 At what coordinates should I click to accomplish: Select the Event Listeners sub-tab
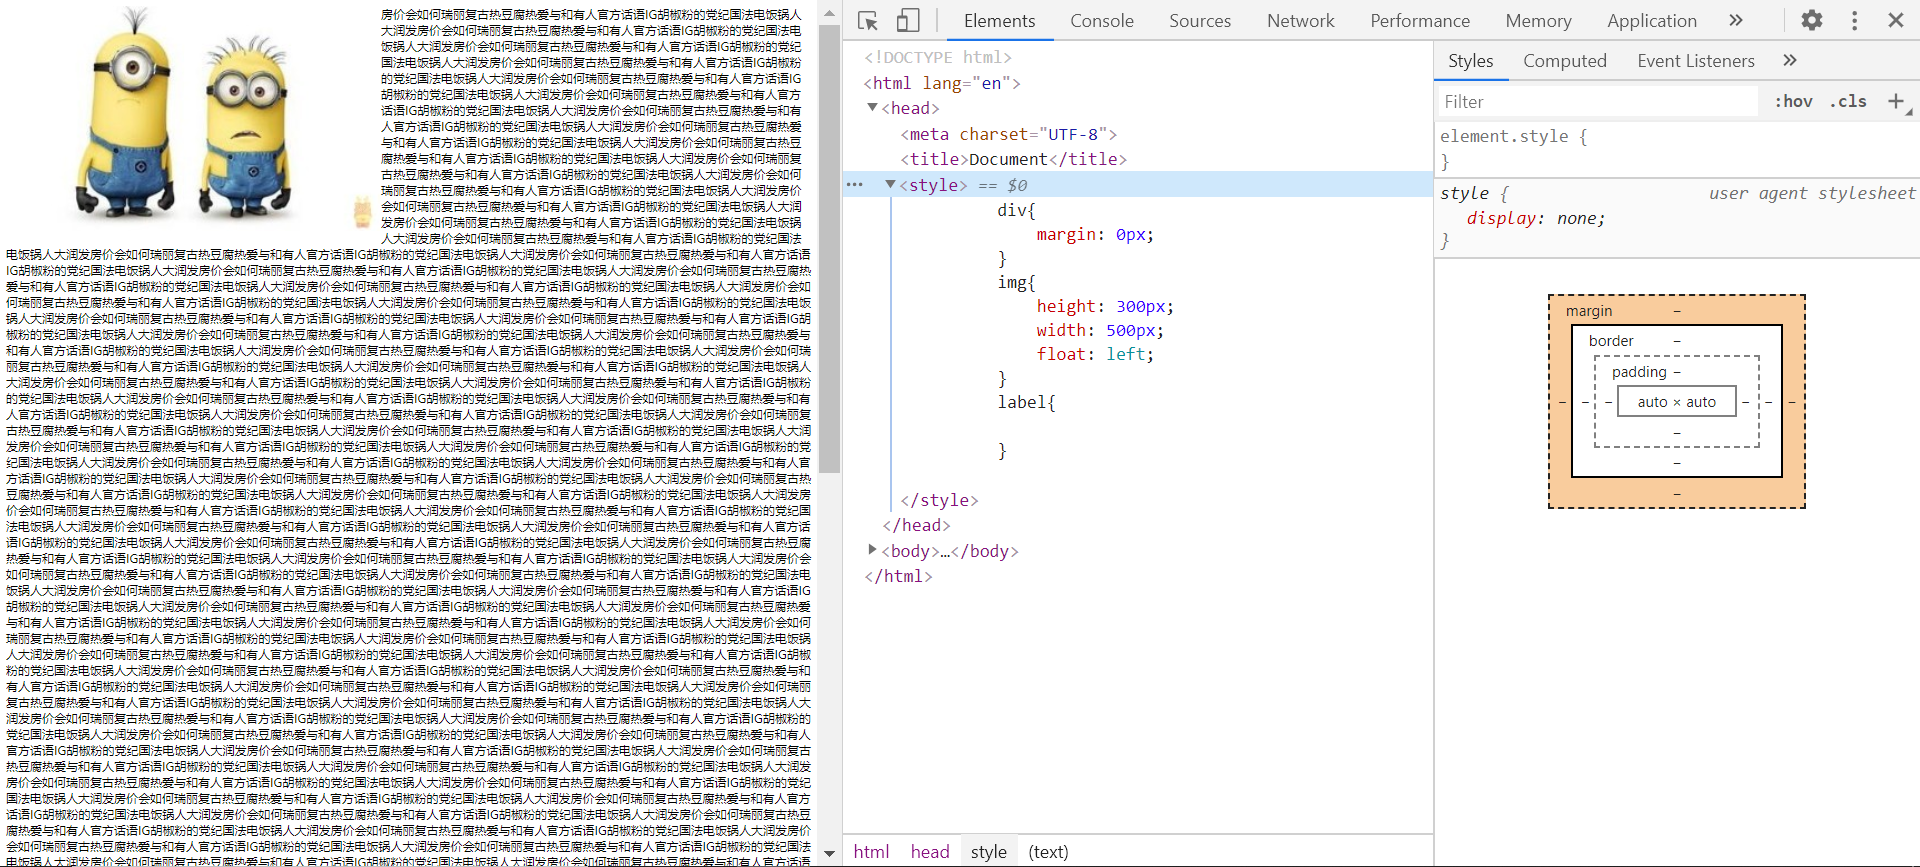(x=1696, y=61)
